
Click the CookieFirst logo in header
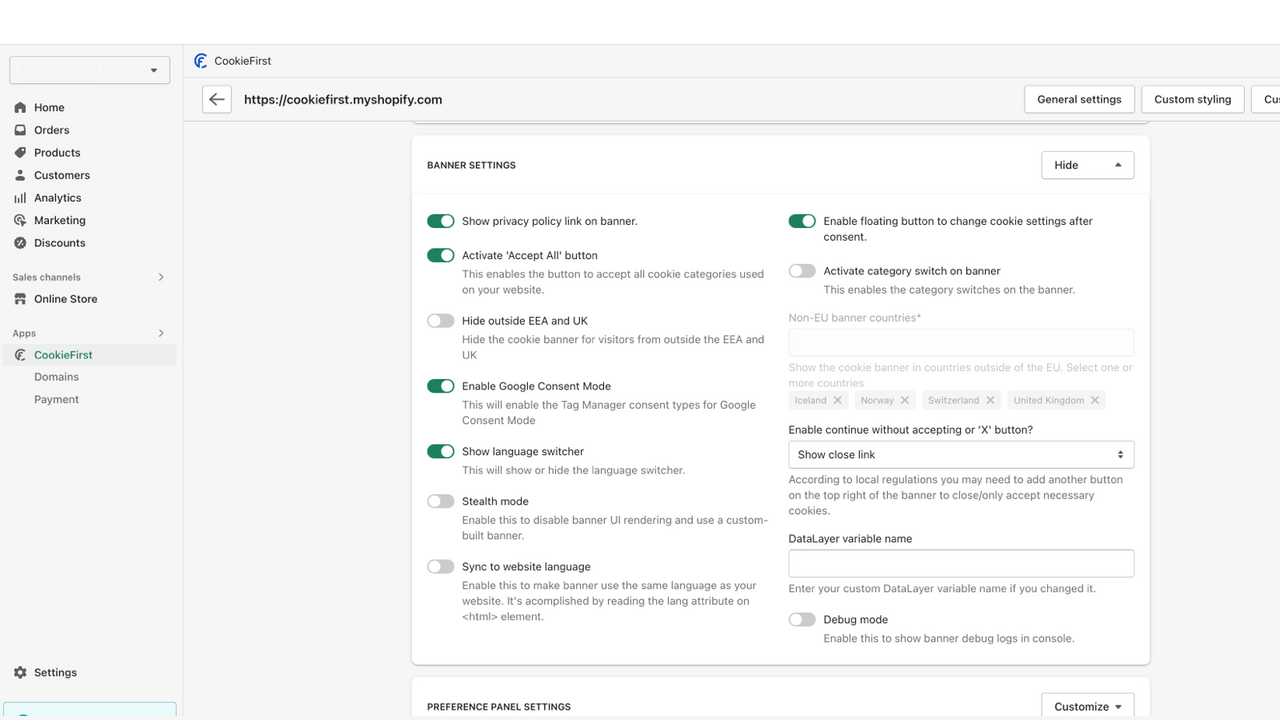201,61
